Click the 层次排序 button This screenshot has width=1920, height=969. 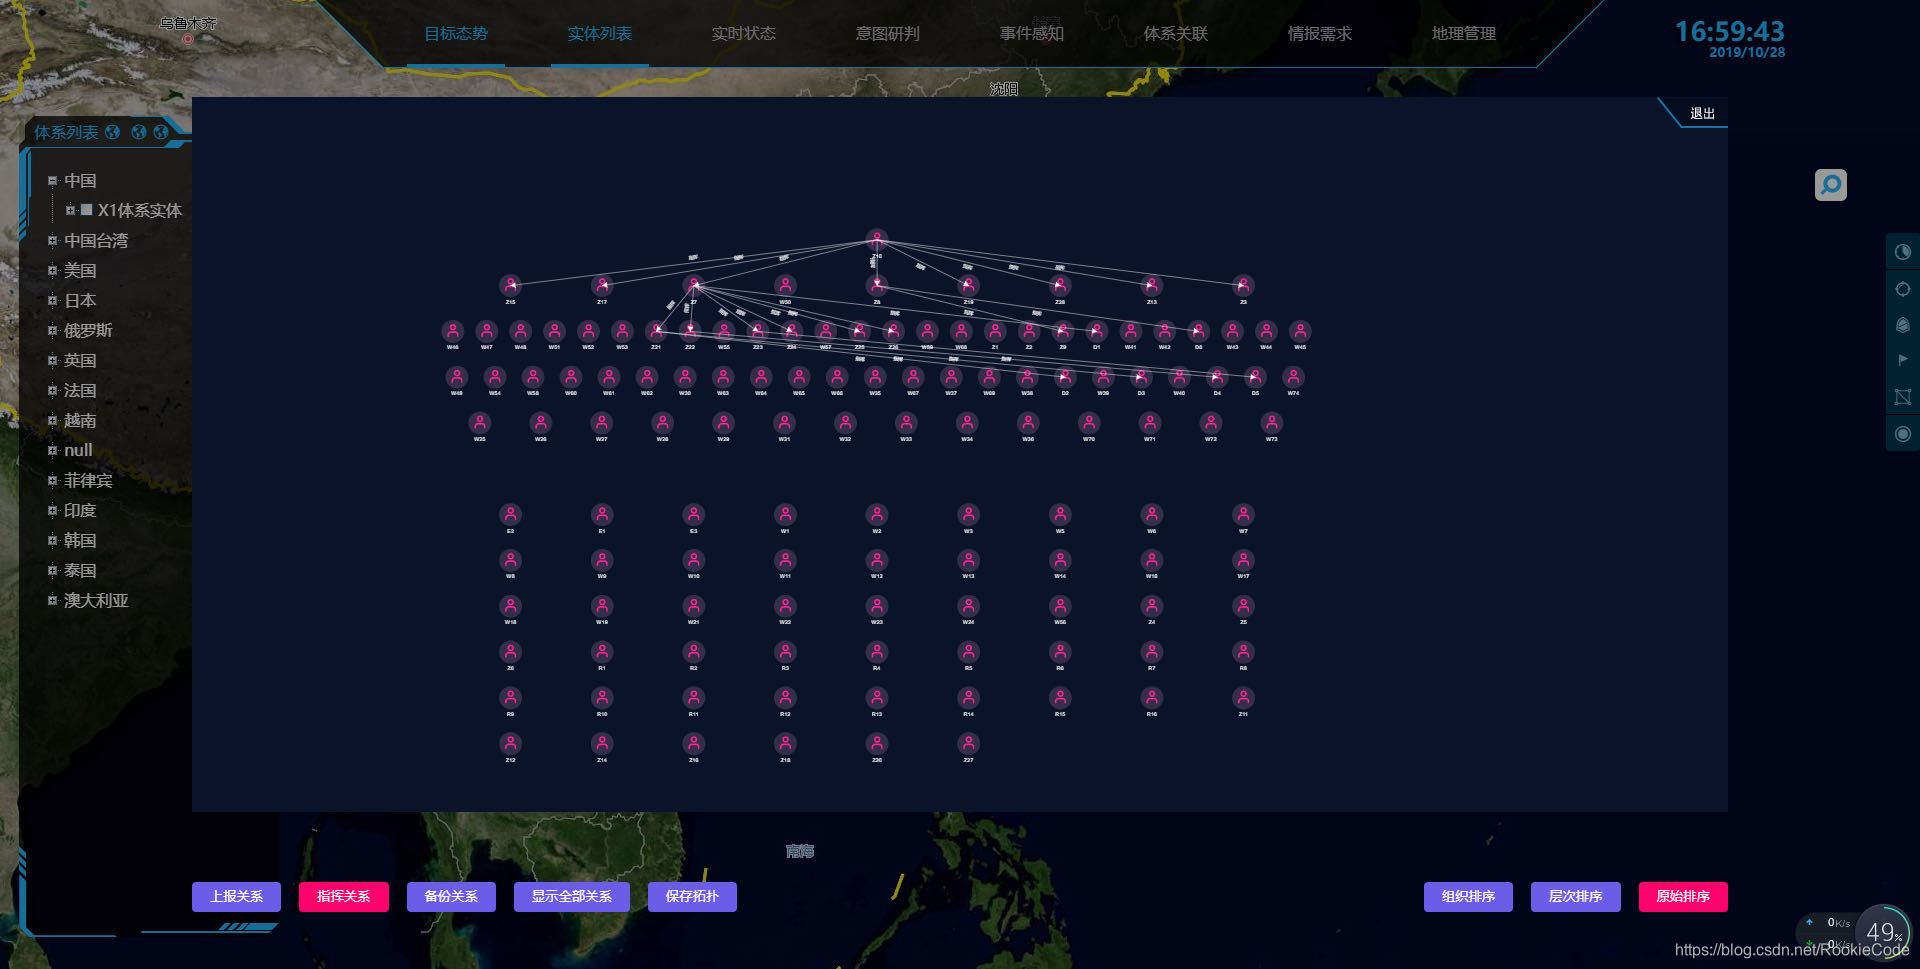coord(1575,896)
